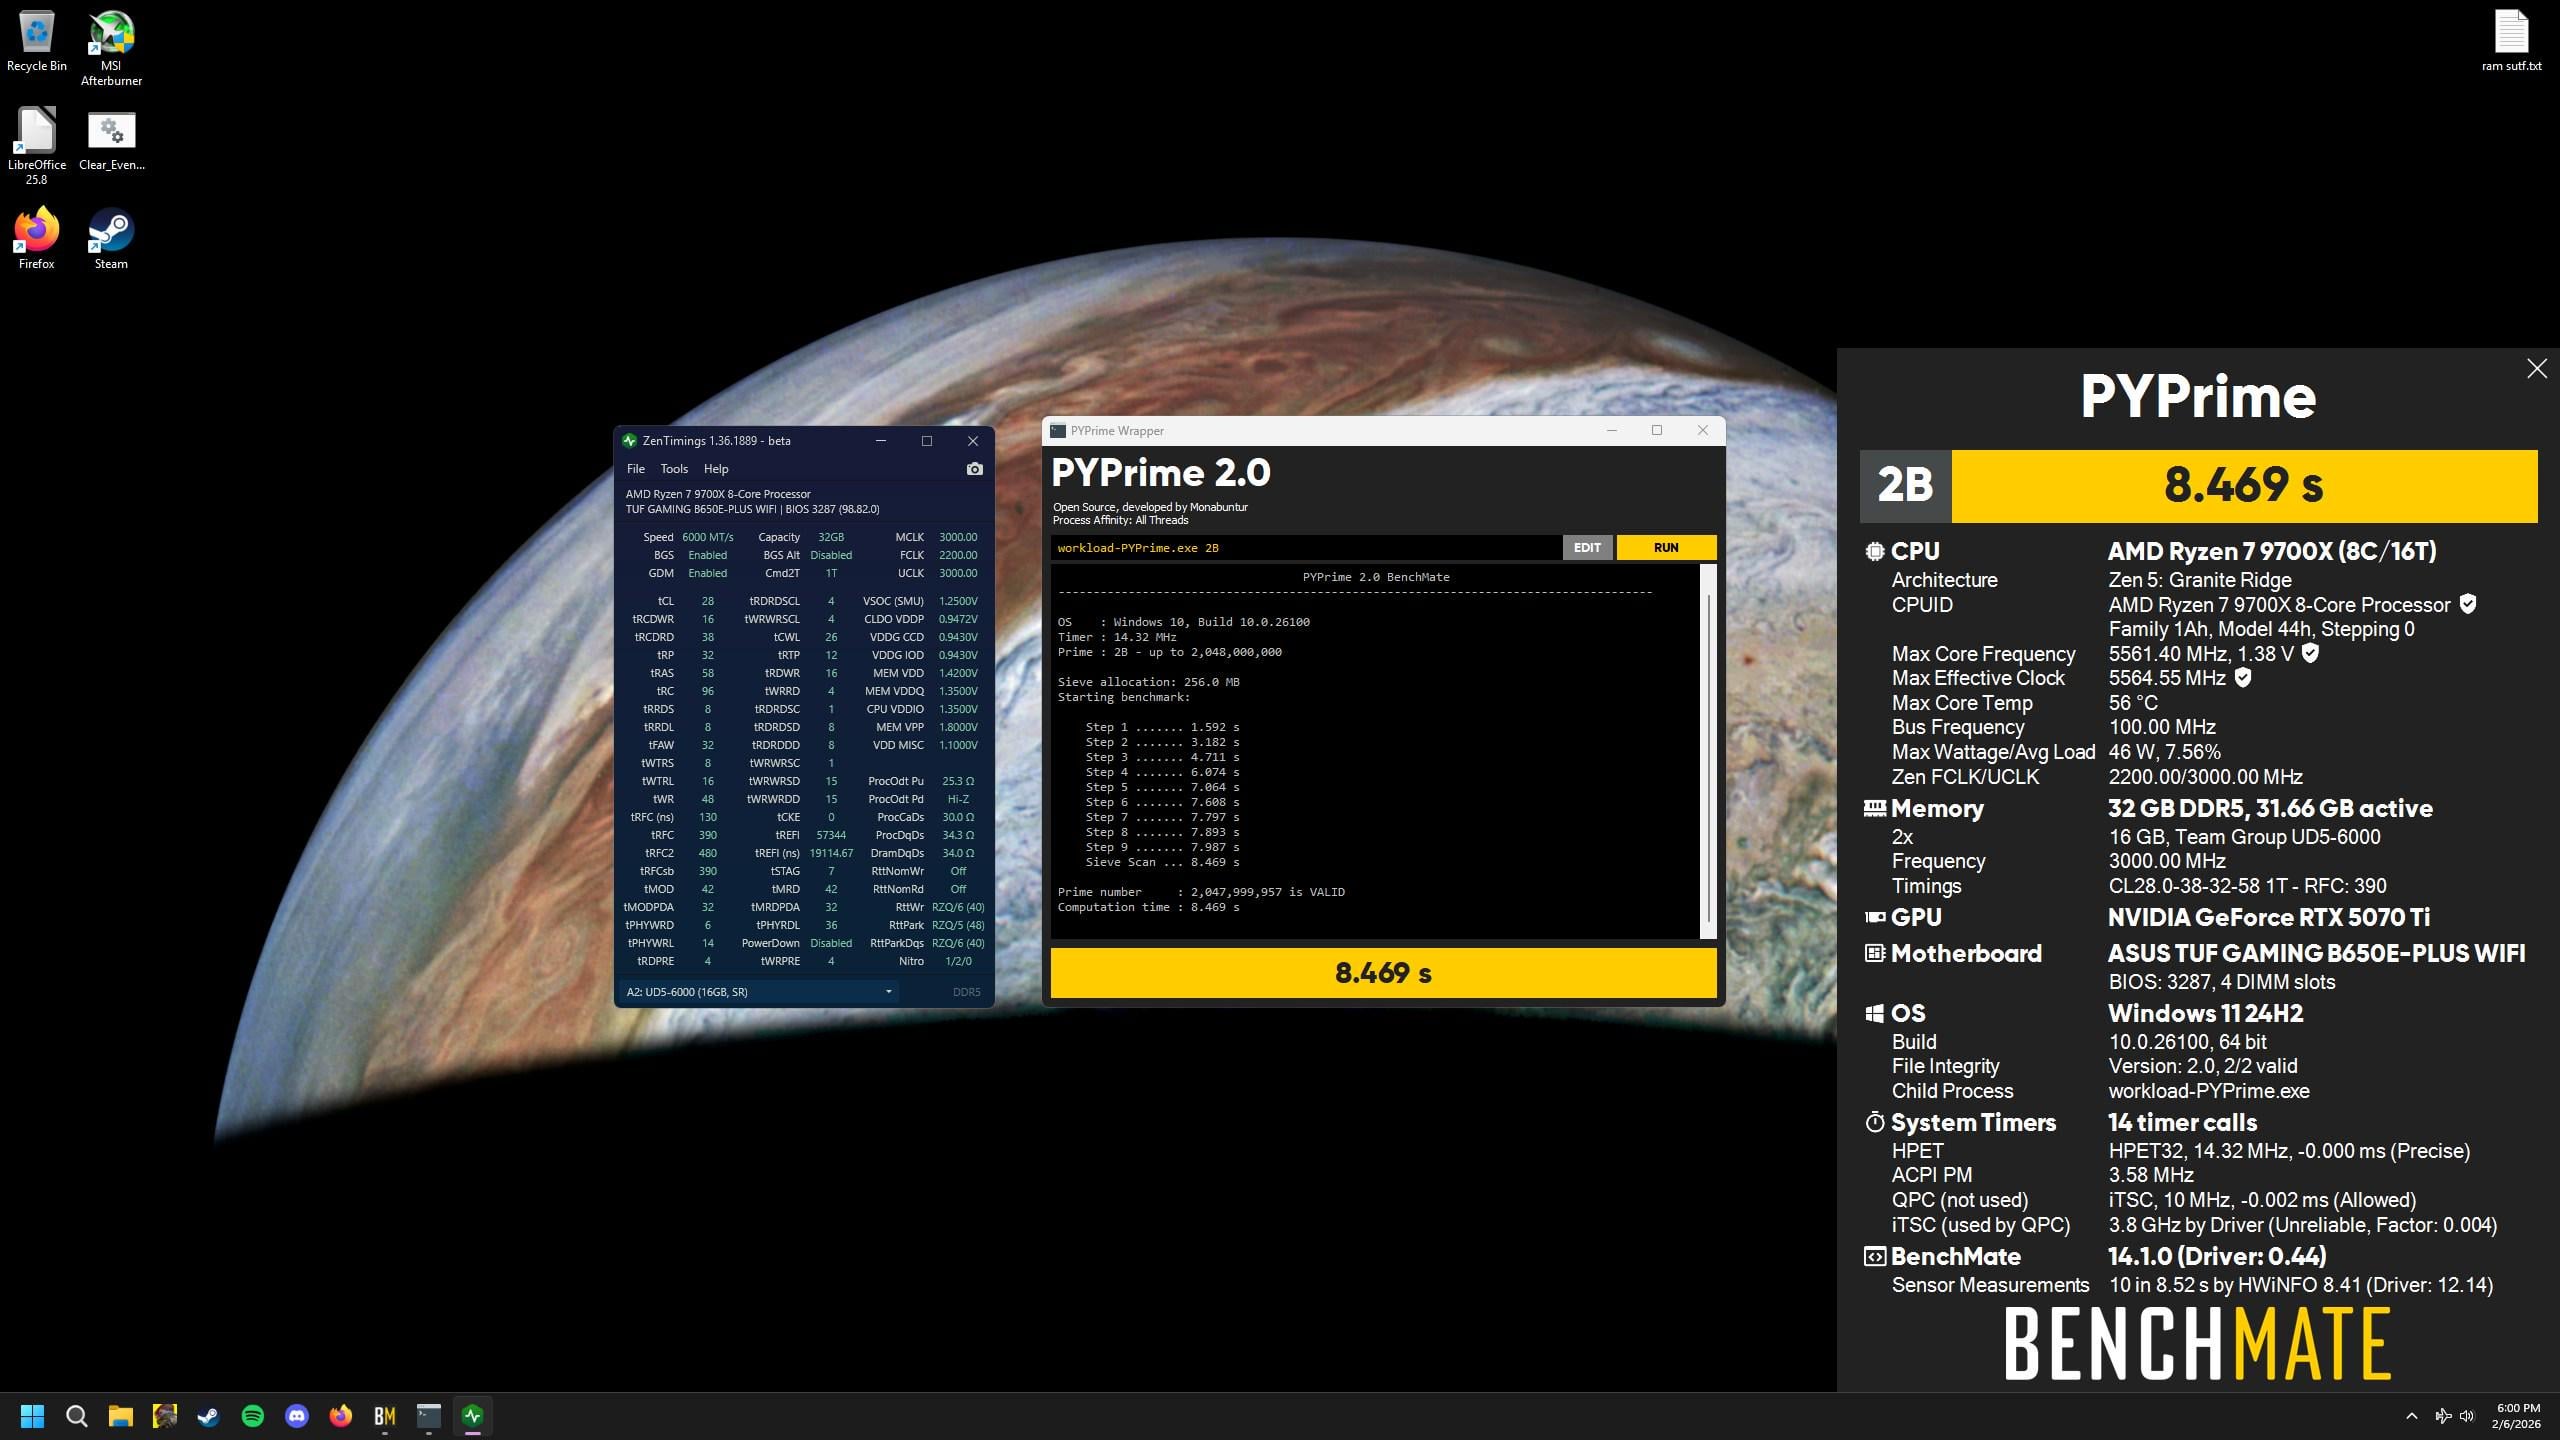Image resolution: width=2560 pixels, height=1440 pixels.
Task: Show hidden system tray icons chevron
Action: (x=2411, y=1416)
